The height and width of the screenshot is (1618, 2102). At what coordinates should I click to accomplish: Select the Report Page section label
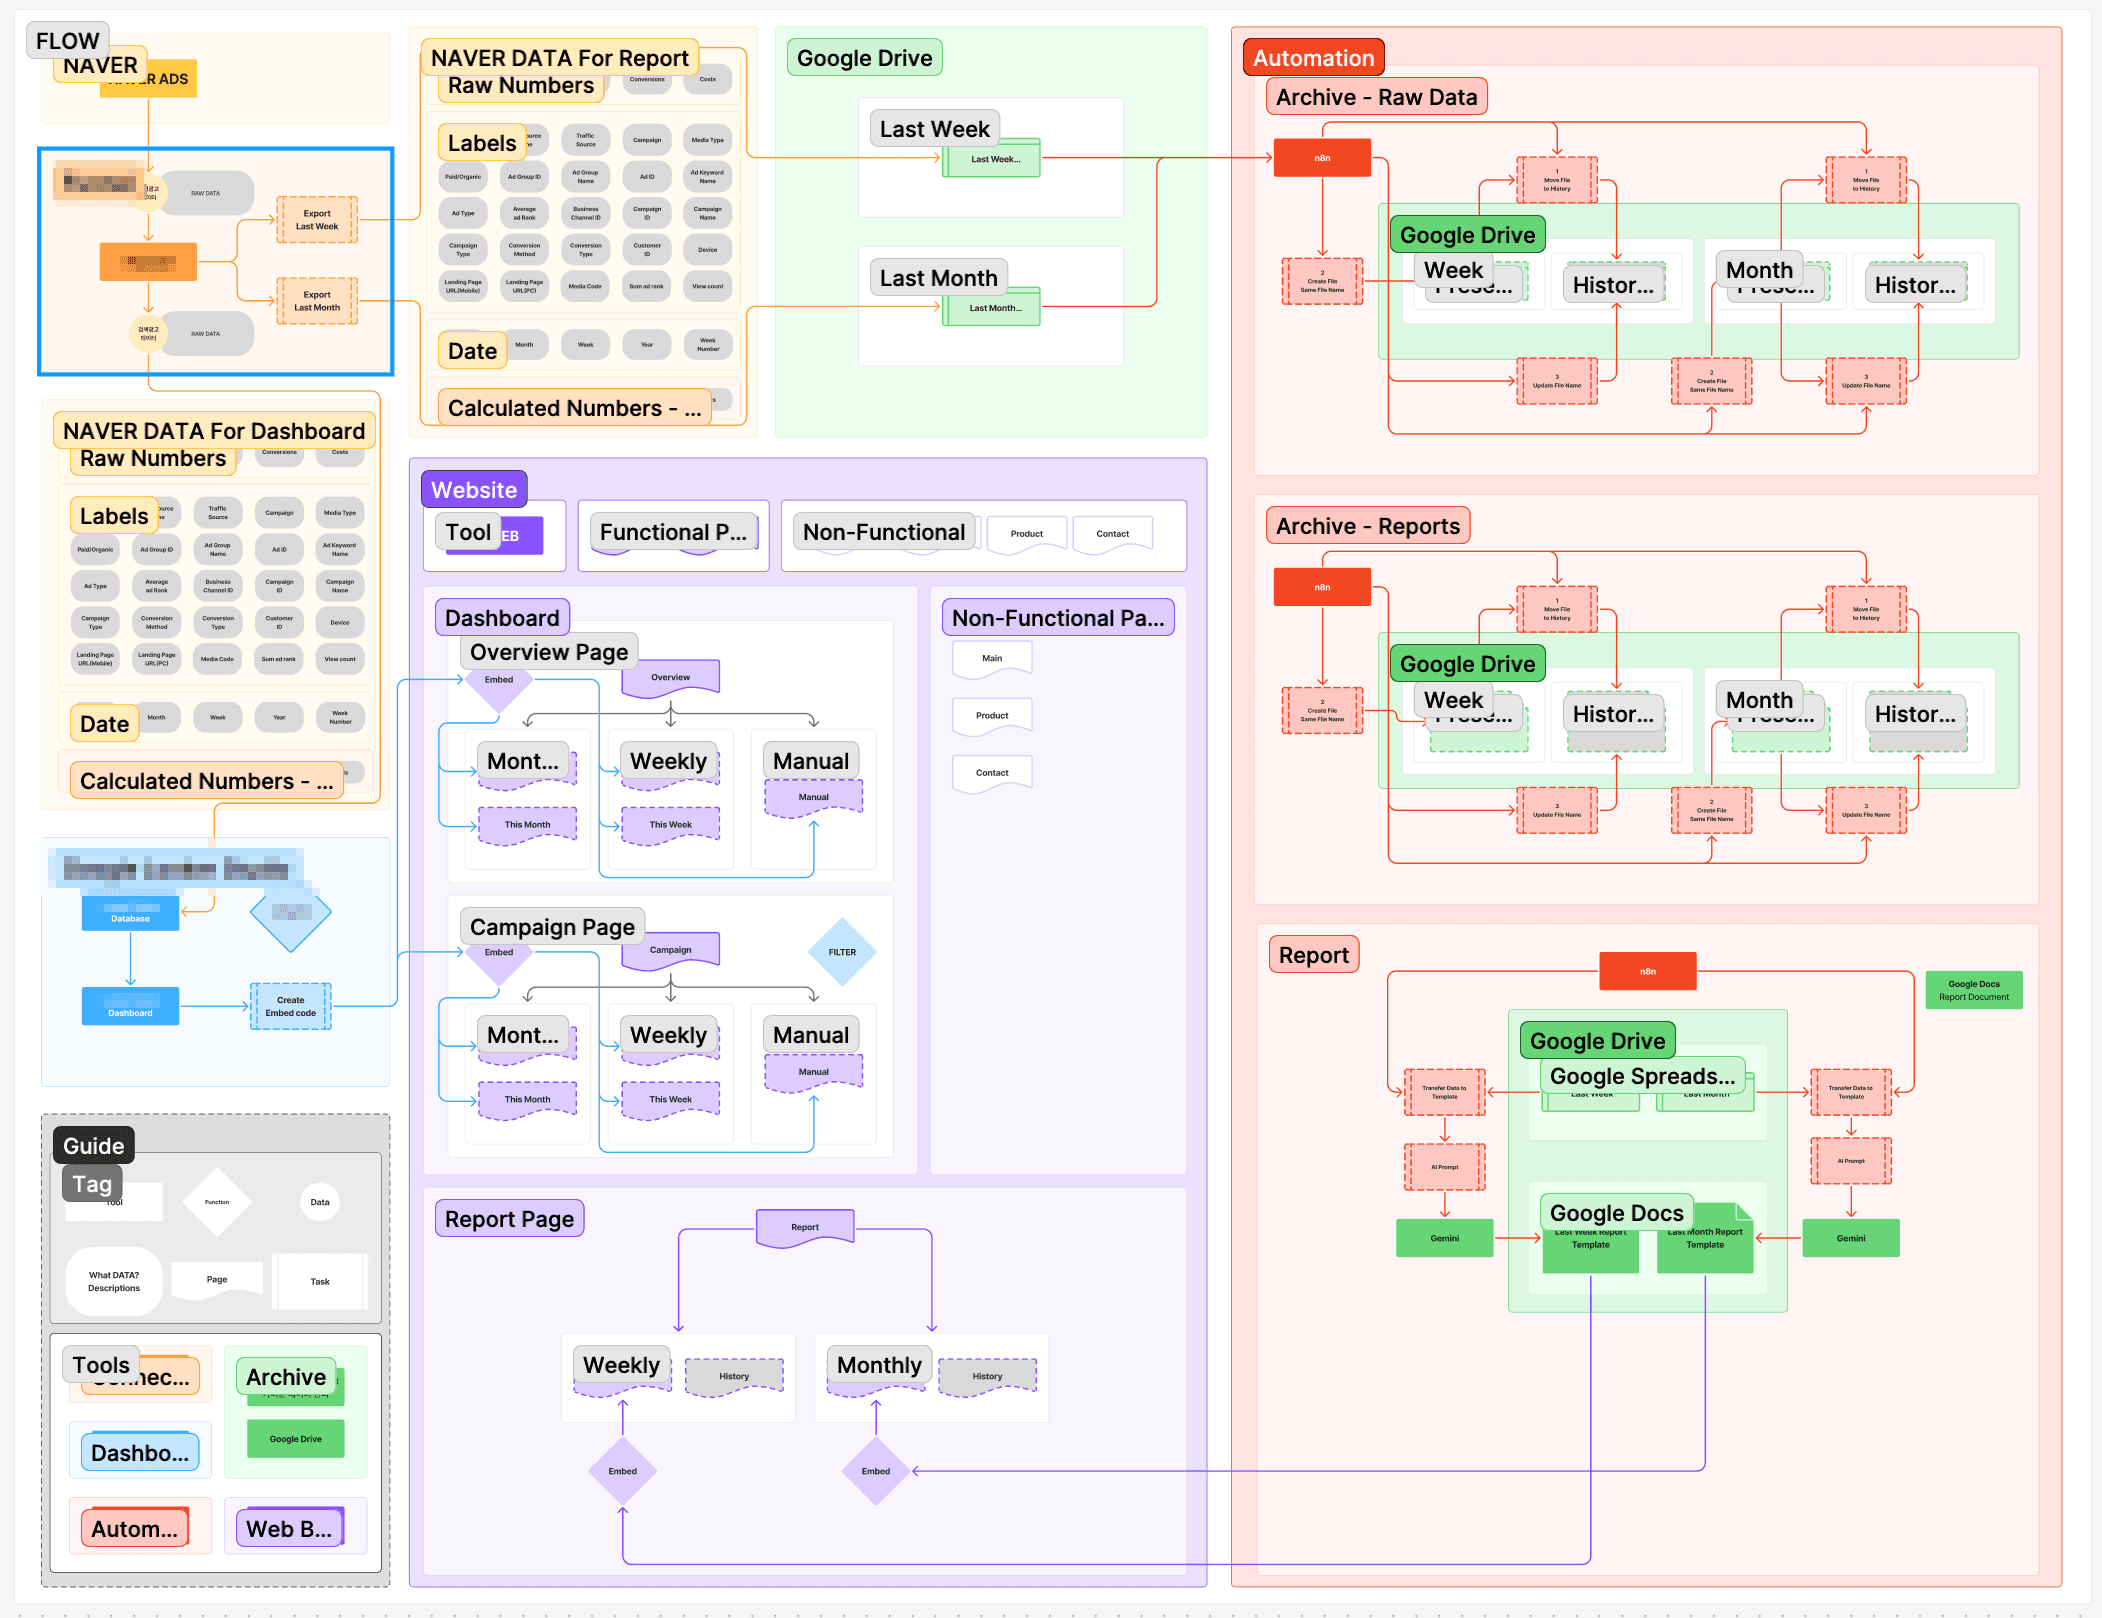pyautogui.click(x=509, y=1219)
